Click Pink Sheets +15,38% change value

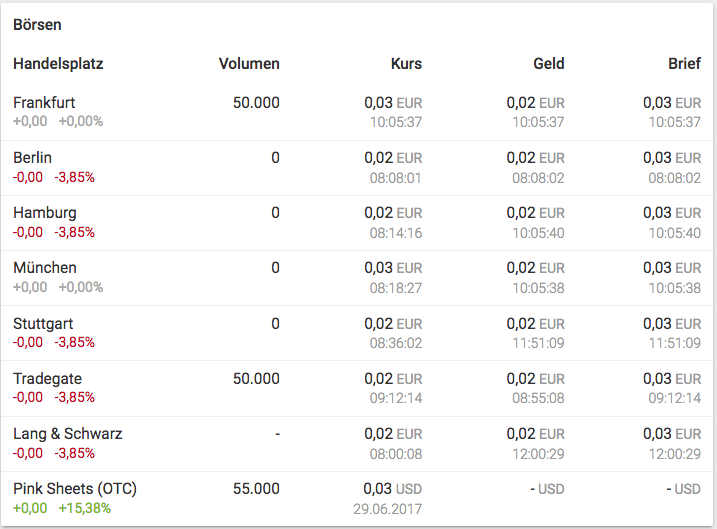point(84,508)
